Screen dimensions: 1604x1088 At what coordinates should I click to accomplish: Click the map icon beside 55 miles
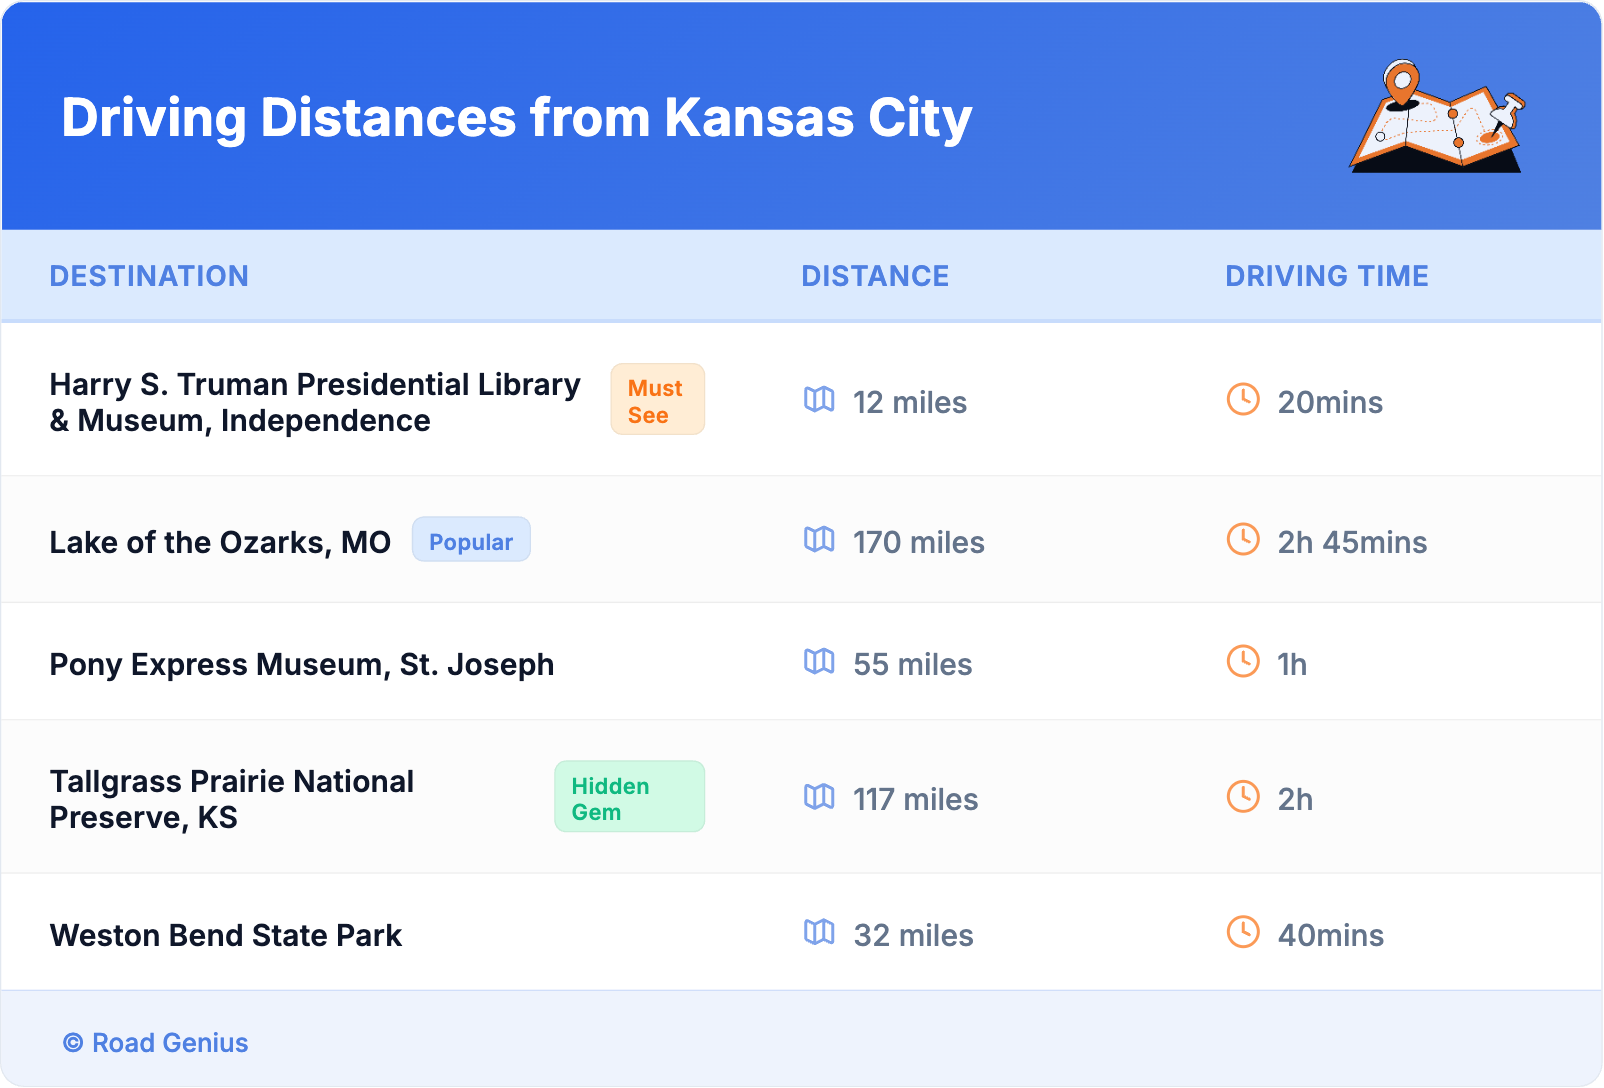point(819,662)
